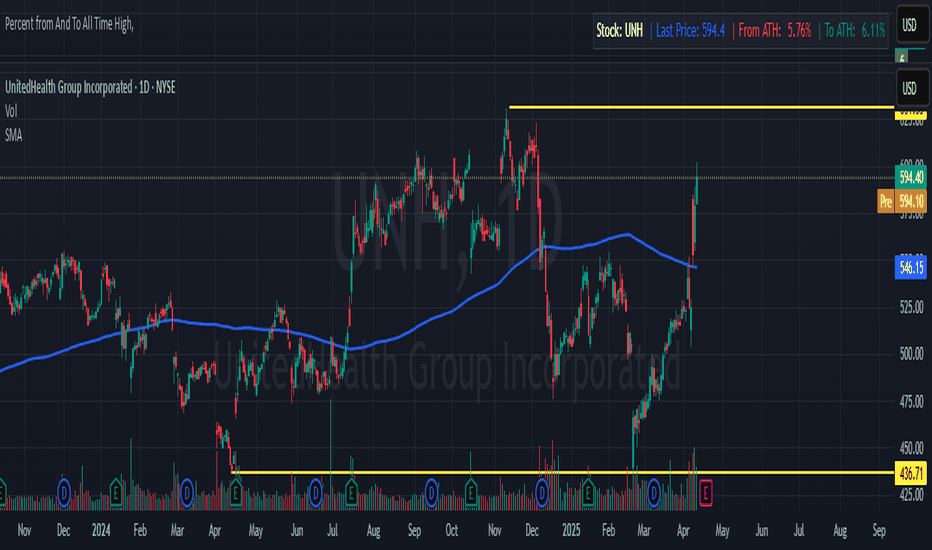Click 'Last Price: 594.4' in the info table
The height and width of the screenshot is (550, 932).
point(690,31)
